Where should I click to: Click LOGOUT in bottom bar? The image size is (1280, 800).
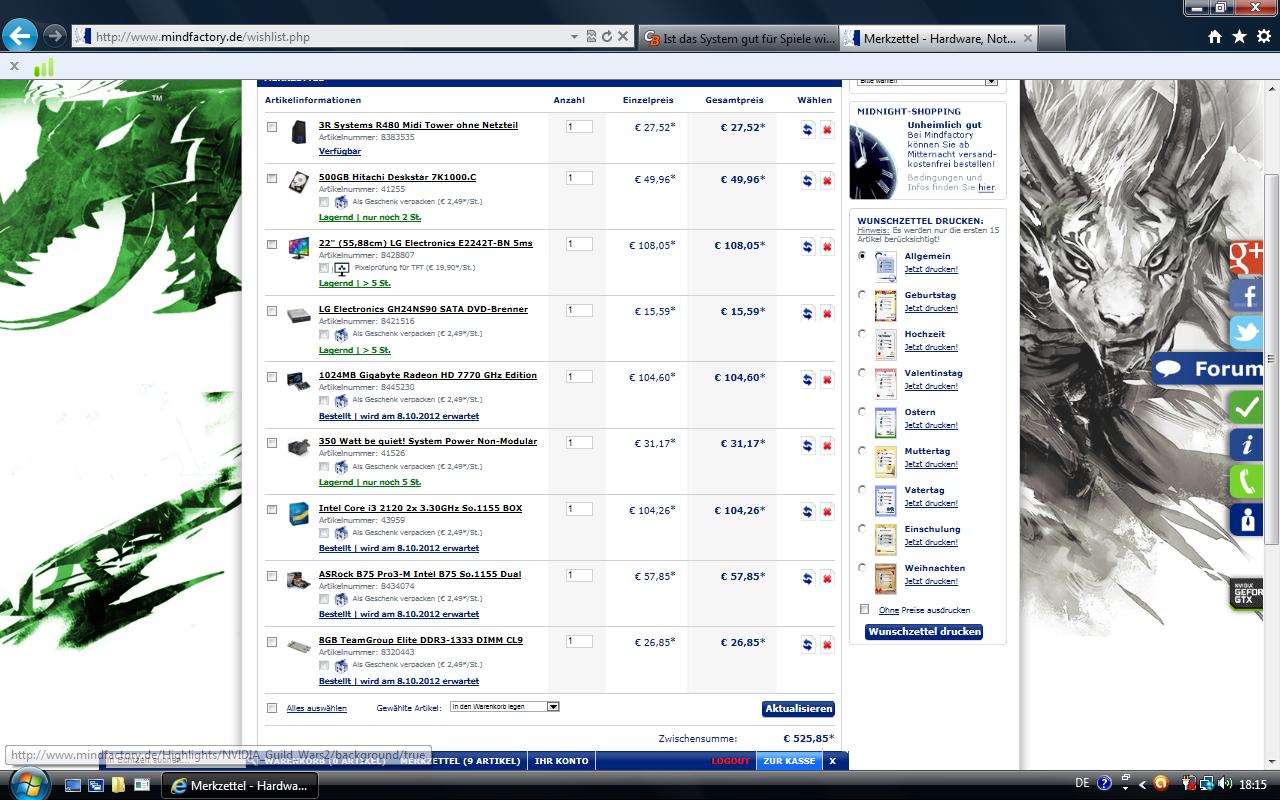pyautogui.click(x=730, y=761)
